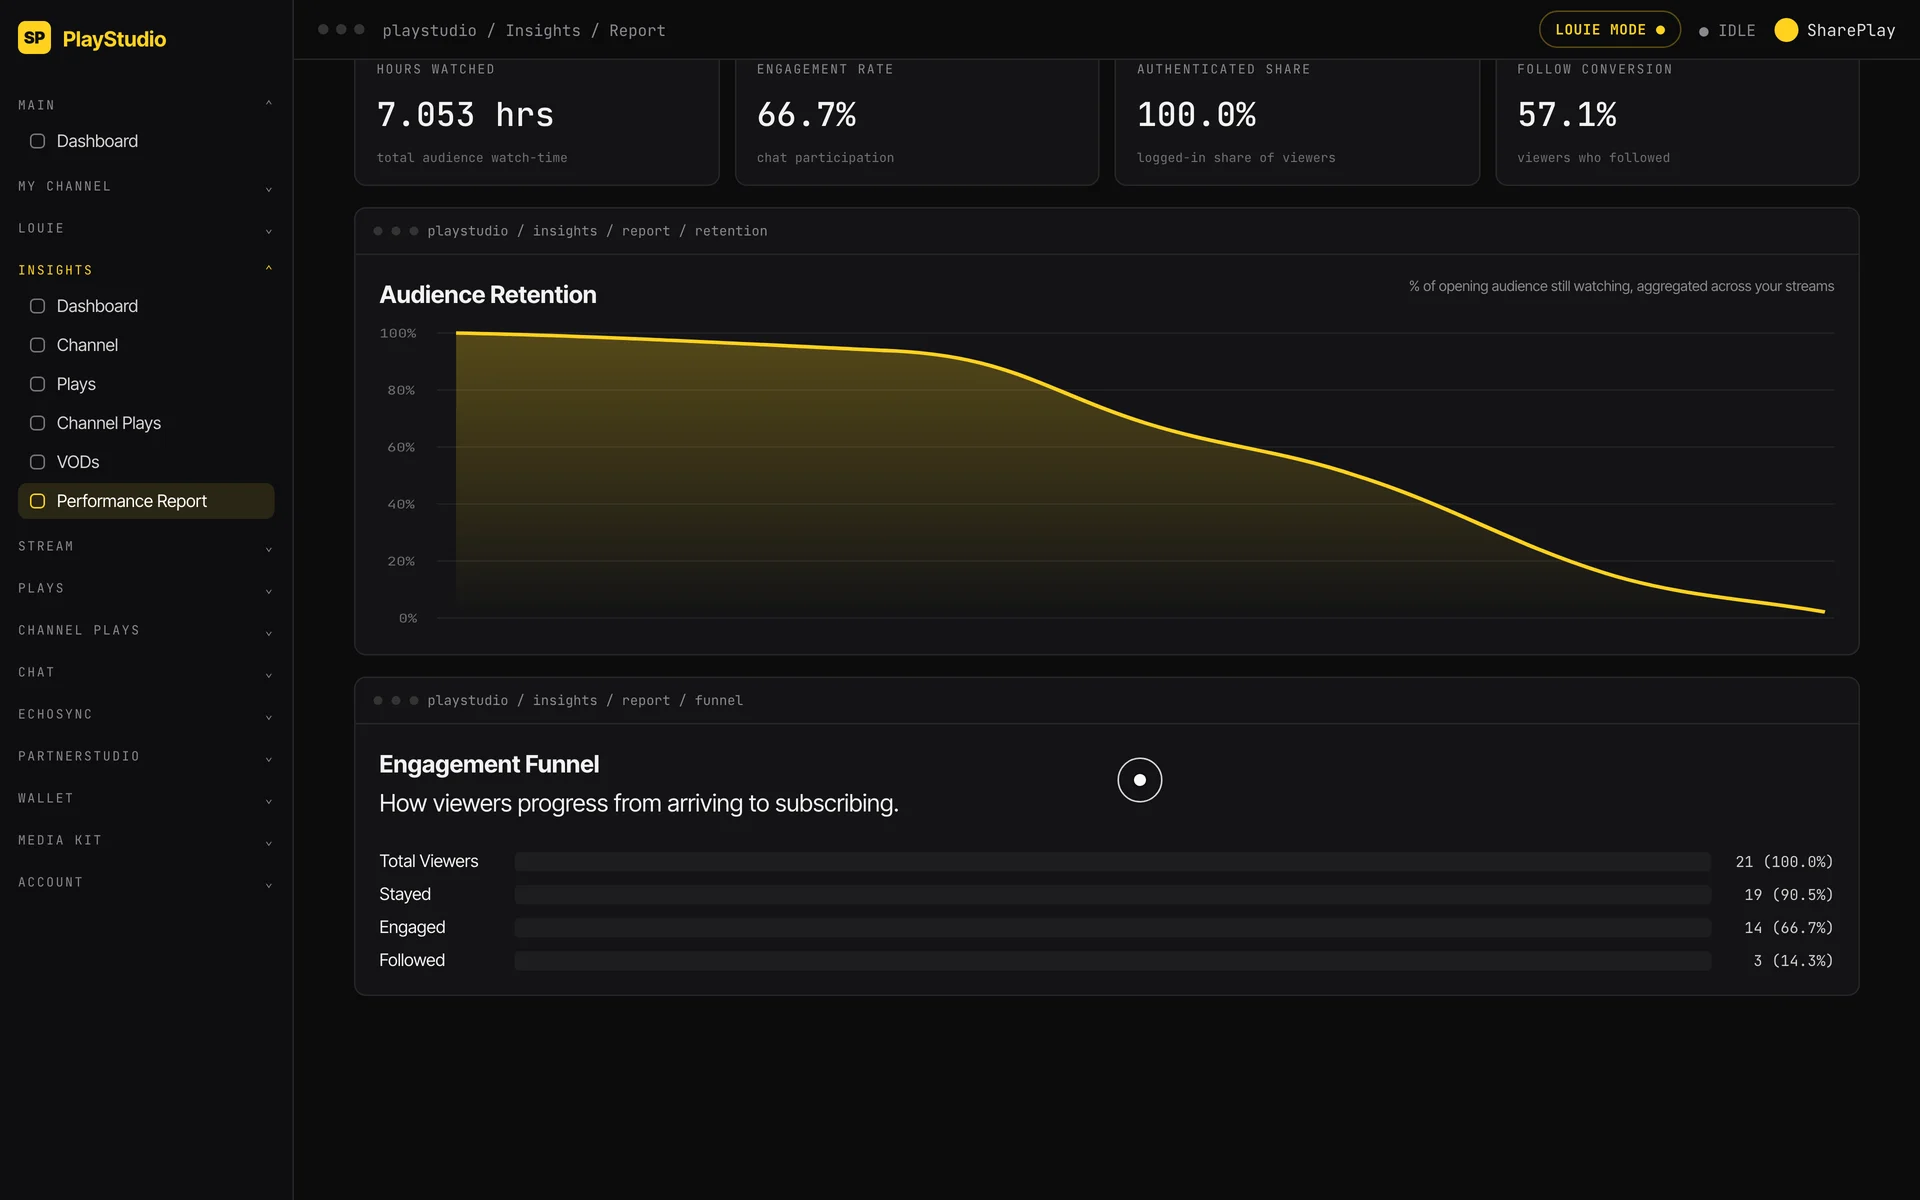Click the VODs item square icon
1920x1200 pixels.
click(x=37, y=462)
